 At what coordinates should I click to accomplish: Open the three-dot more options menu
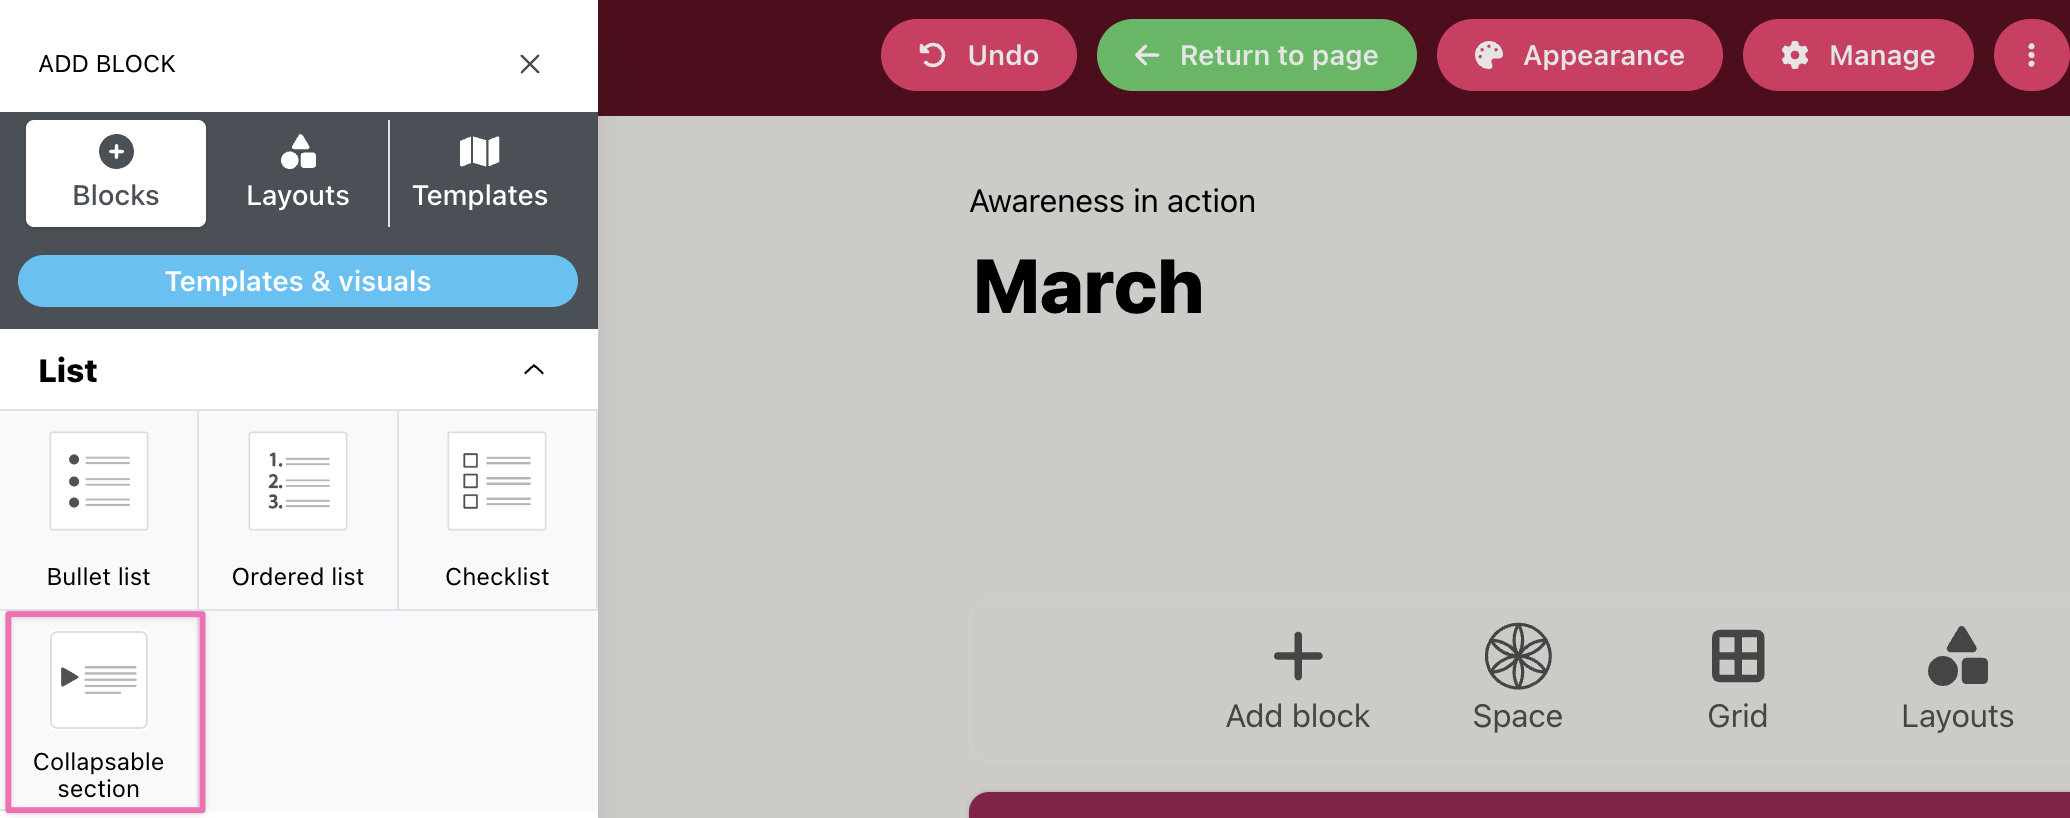[x=2031, y=55]
